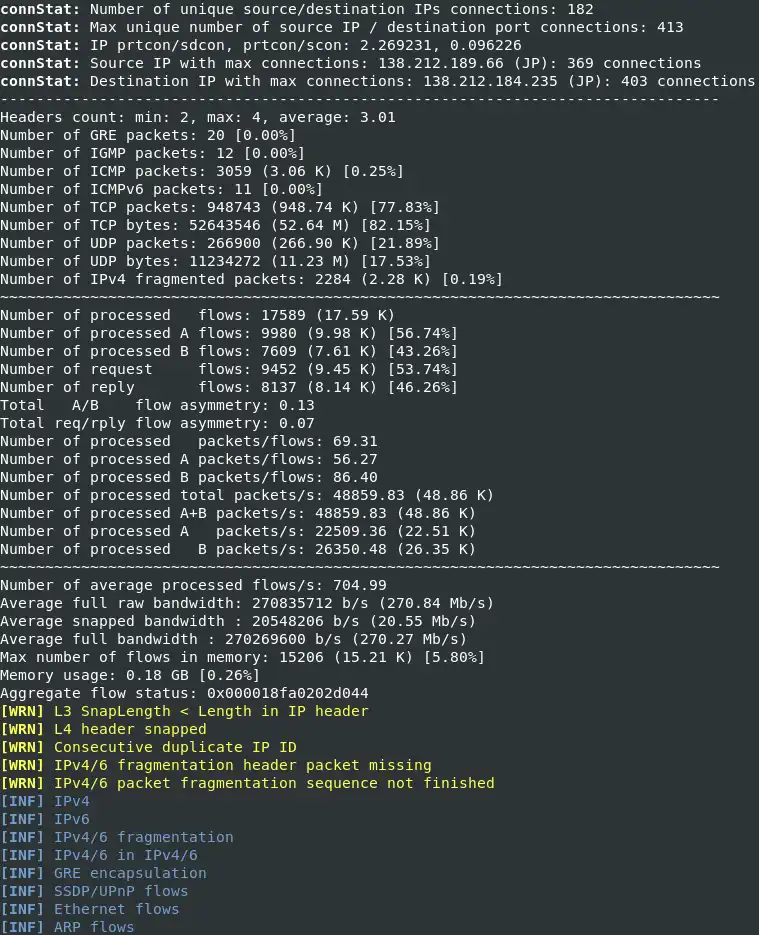Click the 'ARP flows' info line
The height and width of the screenshot is (935, 759).
coord(94,927)
